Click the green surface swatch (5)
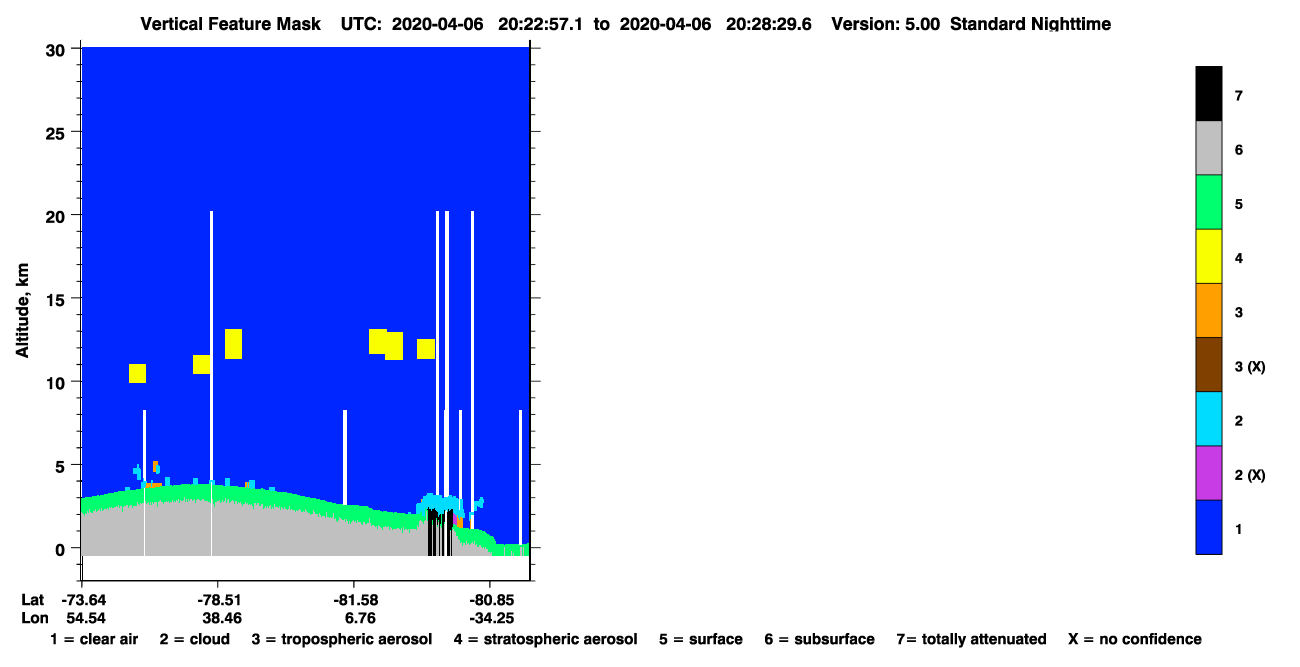Viewport: 1300px width, 667px height. coord(1208,202)
